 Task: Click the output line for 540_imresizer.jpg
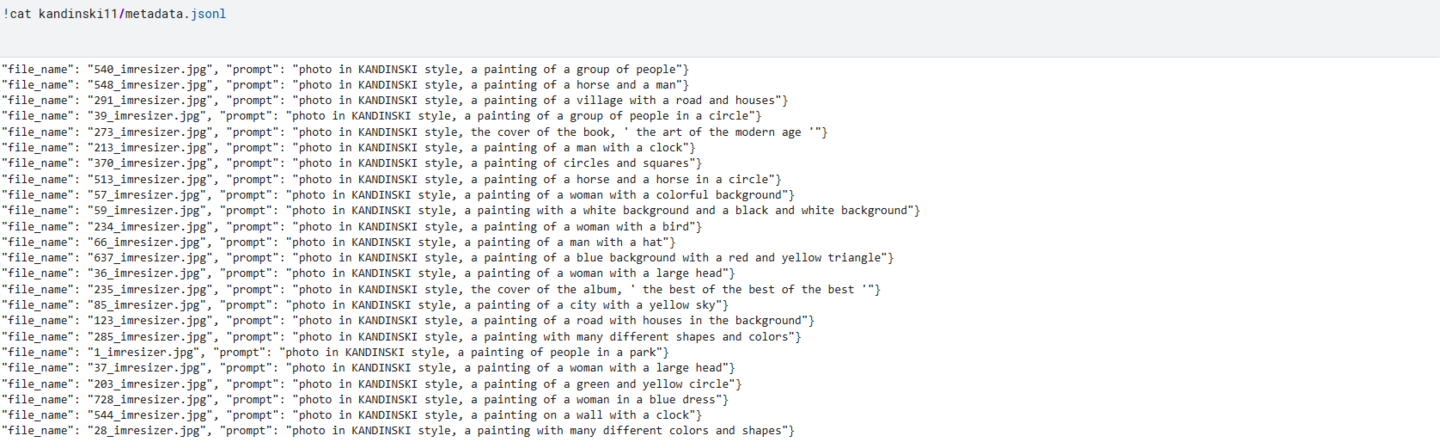(x=345, y=69)
